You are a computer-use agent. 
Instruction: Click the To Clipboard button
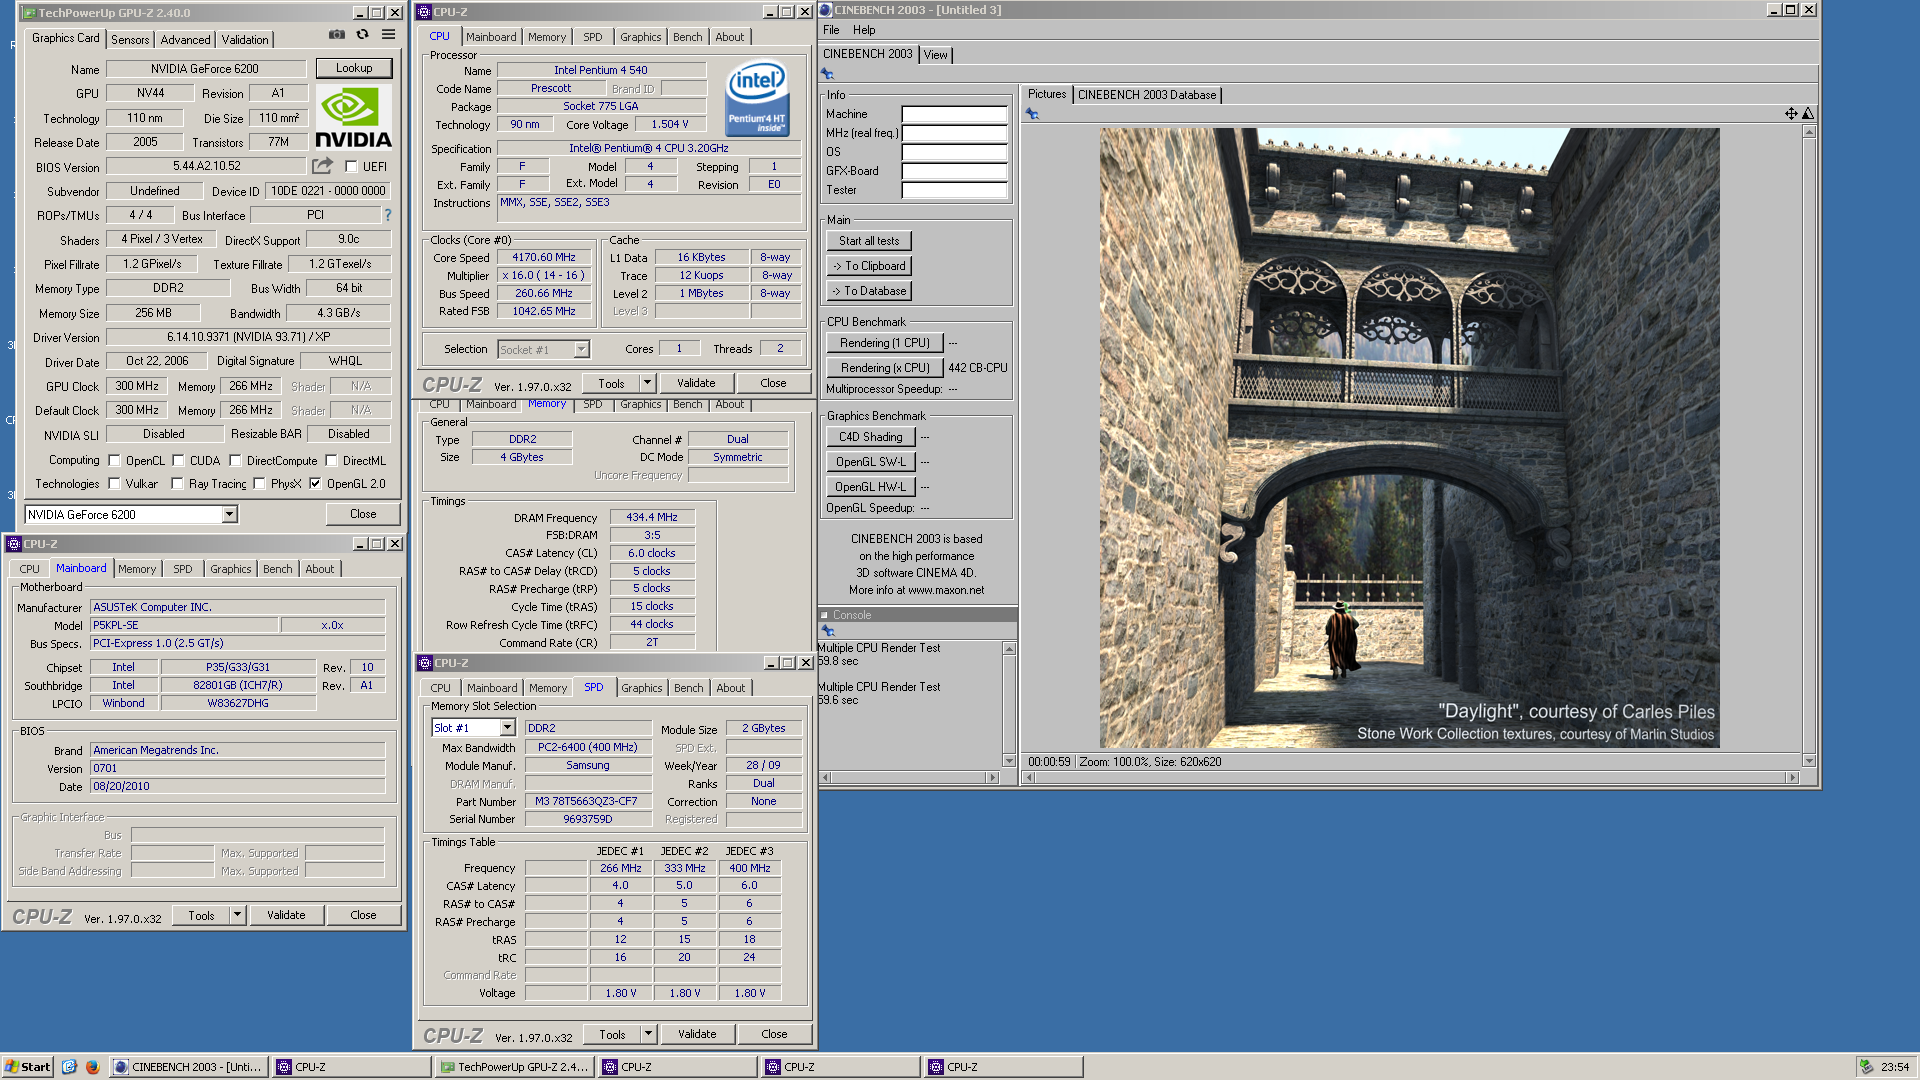(869, 266)
